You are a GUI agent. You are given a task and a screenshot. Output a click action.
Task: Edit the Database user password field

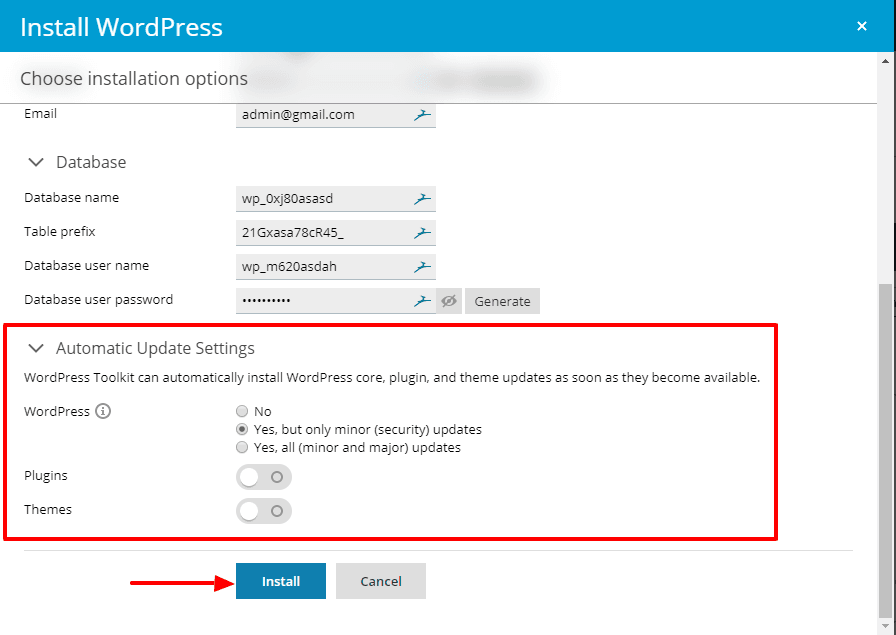point(336,301)
